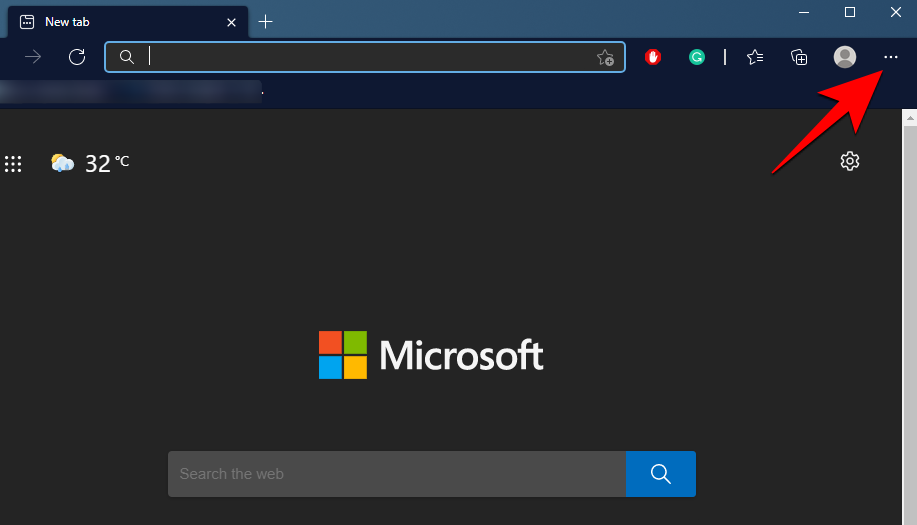Click the scrollbar up arrow
The image size is (917, 525).
coord(910,118)
